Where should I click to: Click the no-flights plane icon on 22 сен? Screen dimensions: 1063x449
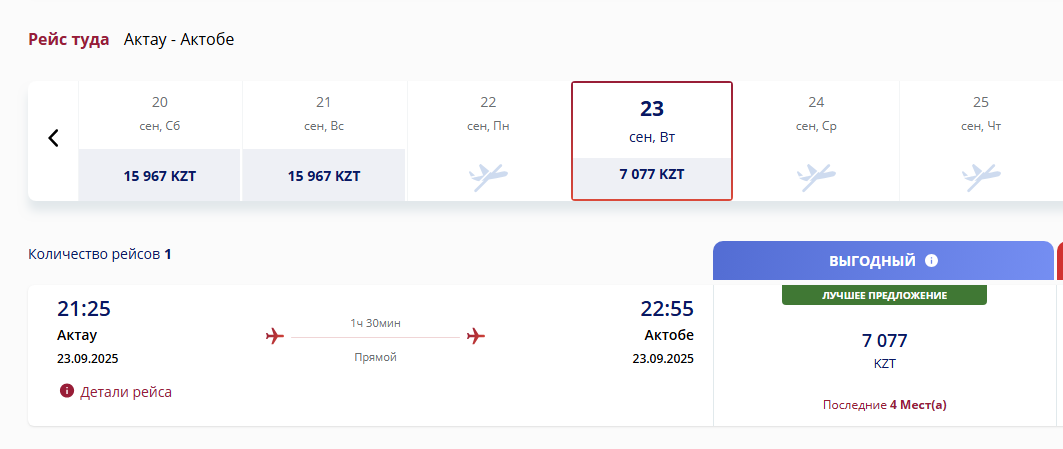click(488, 176)
